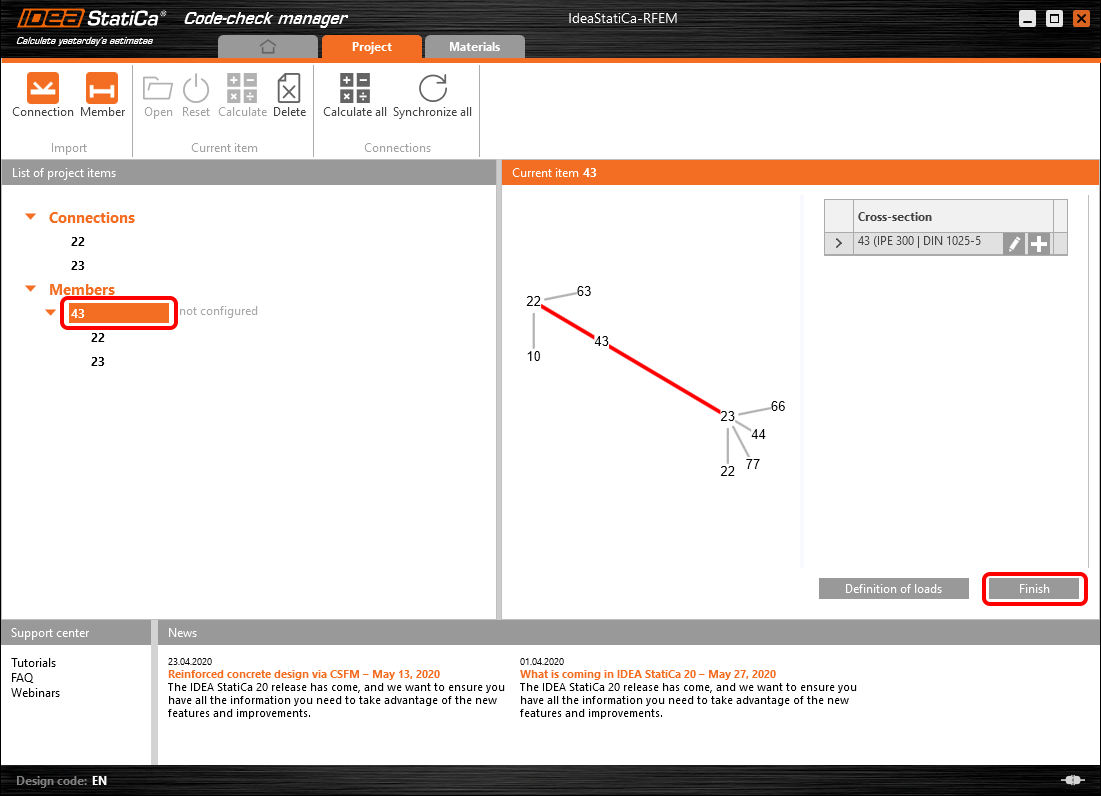Click member label 66 in diagram
Viewport: 1101px width, 796px height.
tap(778, 406)
